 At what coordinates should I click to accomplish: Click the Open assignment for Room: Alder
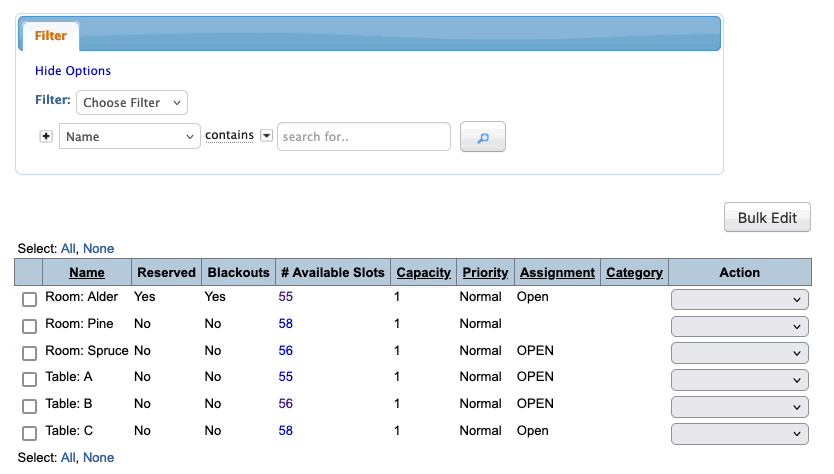[x=532, y=297]
